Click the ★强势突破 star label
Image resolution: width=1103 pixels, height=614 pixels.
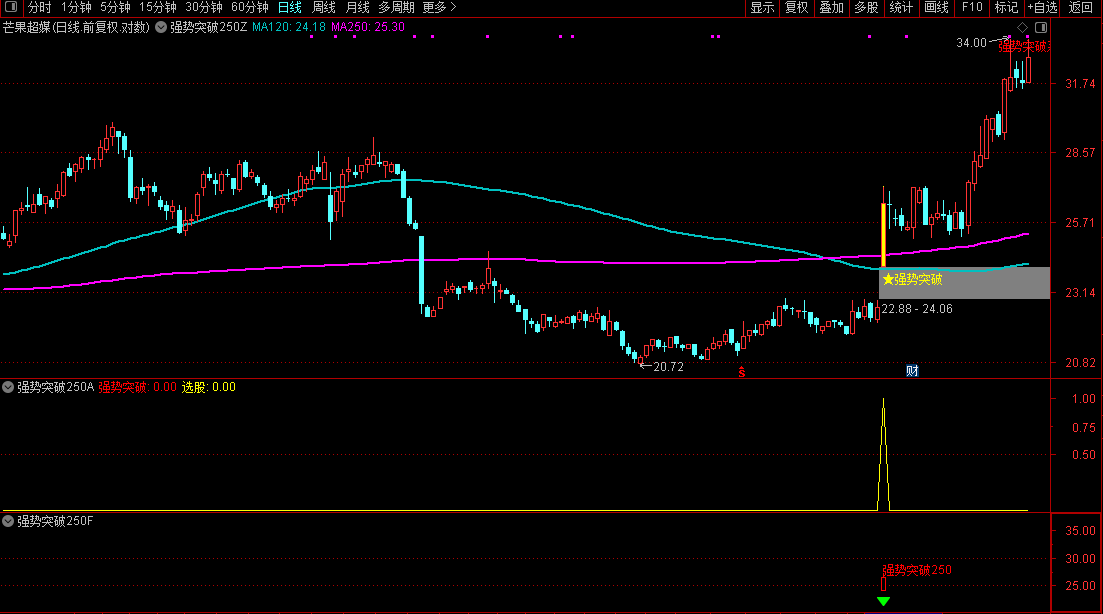(912, 279)
